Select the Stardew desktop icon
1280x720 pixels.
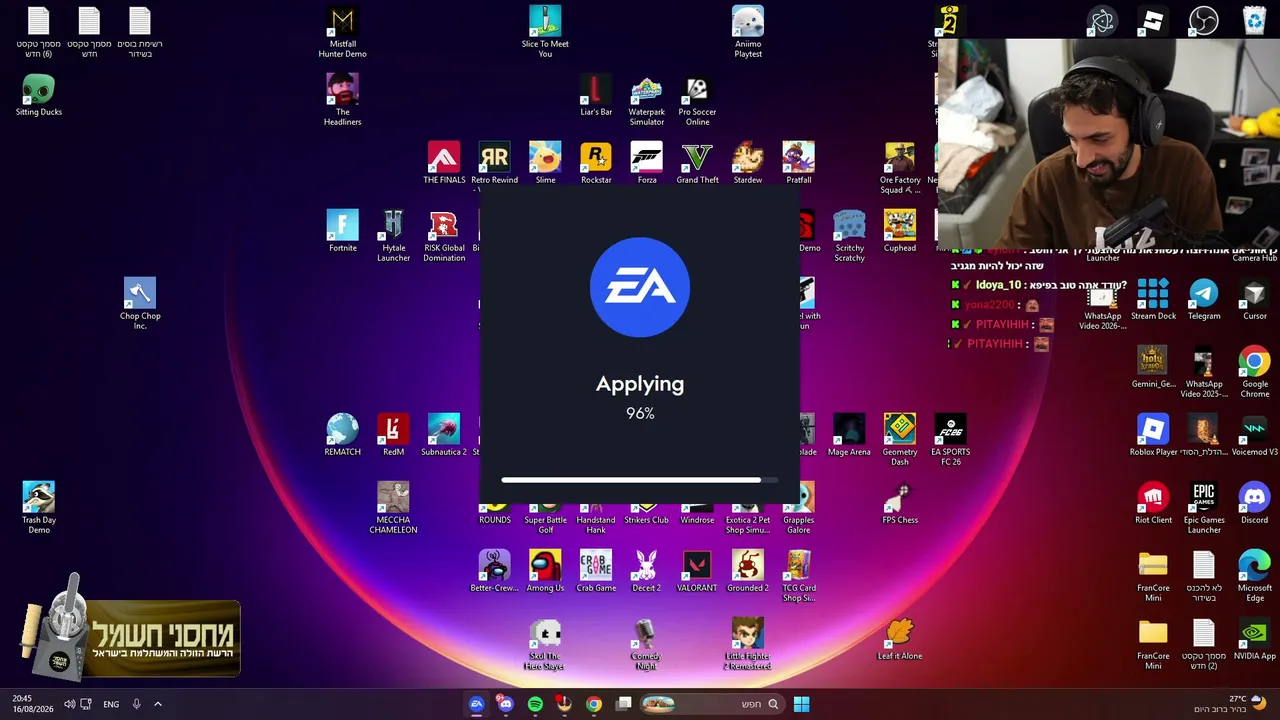(x=748, y=163)
